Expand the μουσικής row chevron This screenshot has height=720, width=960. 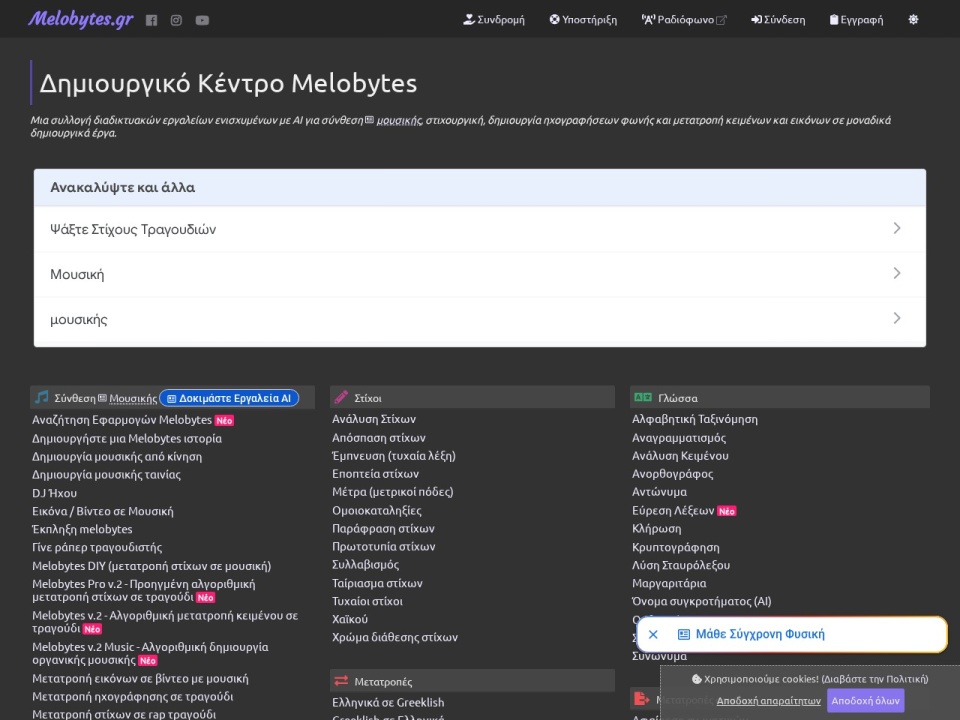(897, 318)
